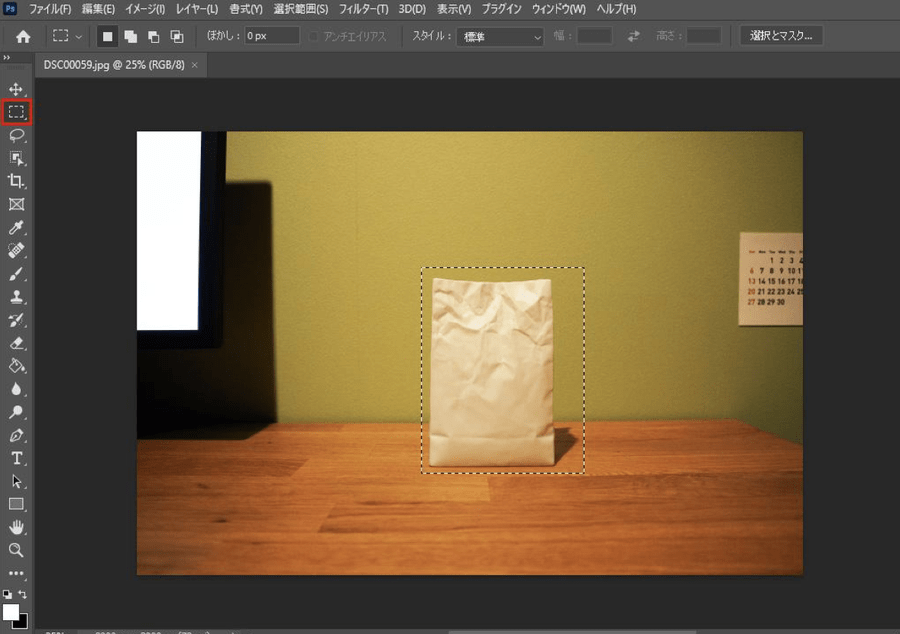900x634 pixels.
Task: Click the 高さ height input field
Action: click(703, 36)
